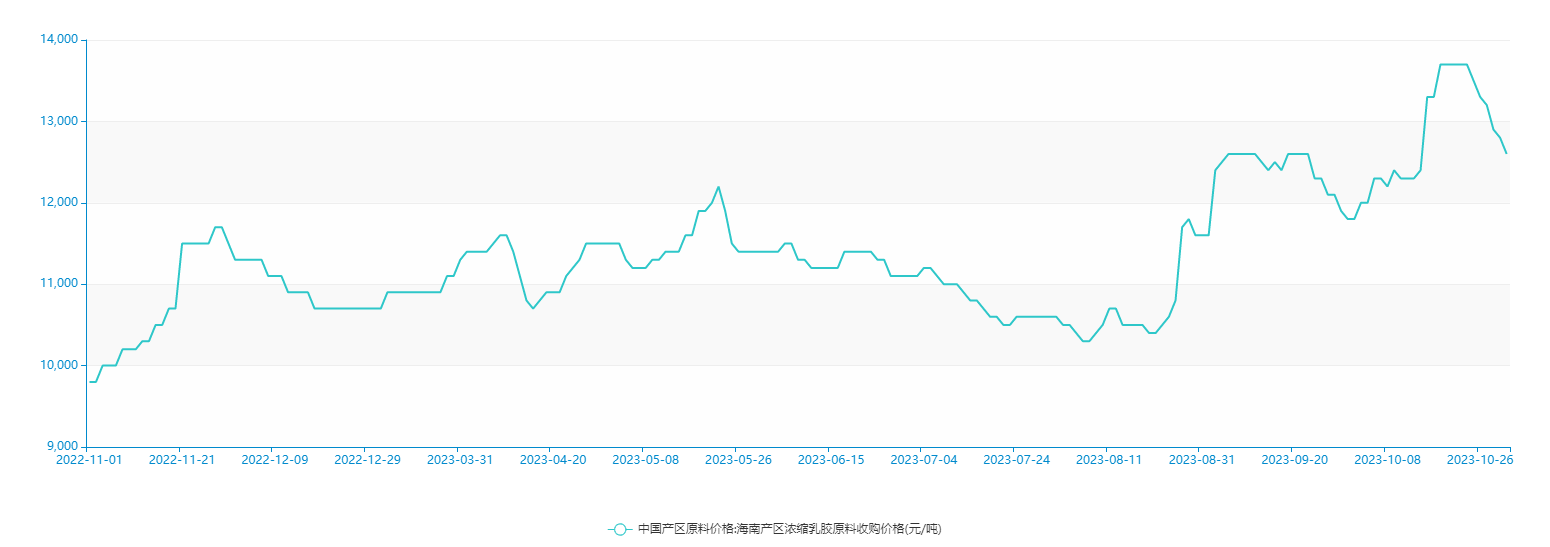Select the 2022-12-29 date label

367,460
